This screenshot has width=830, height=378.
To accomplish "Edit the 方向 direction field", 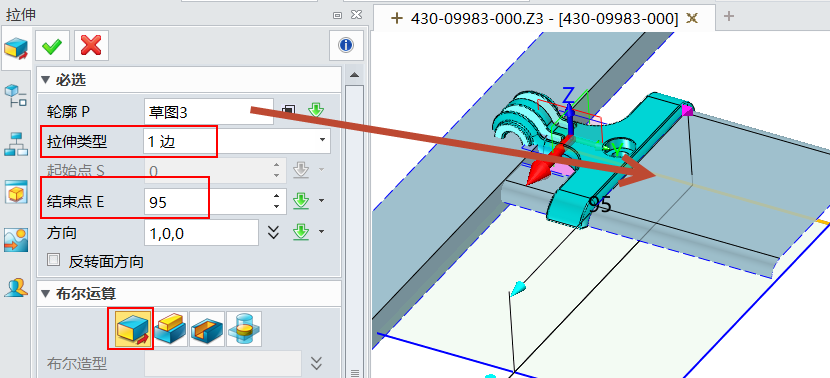I will pos(201,232).
